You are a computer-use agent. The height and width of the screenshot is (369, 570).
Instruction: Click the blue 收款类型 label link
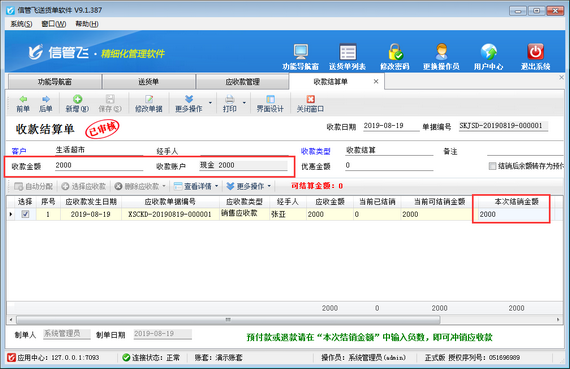click(x=316, y=151)
